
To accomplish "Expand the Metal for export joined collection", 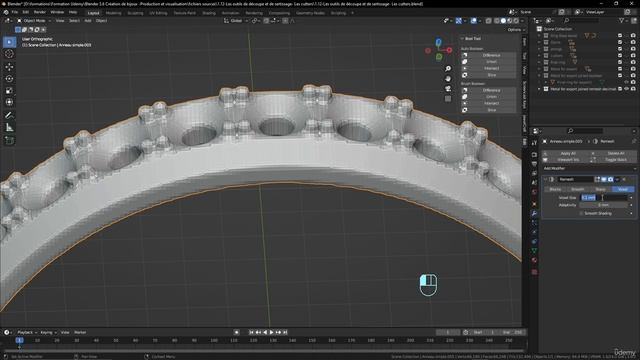I will [540, 89].
